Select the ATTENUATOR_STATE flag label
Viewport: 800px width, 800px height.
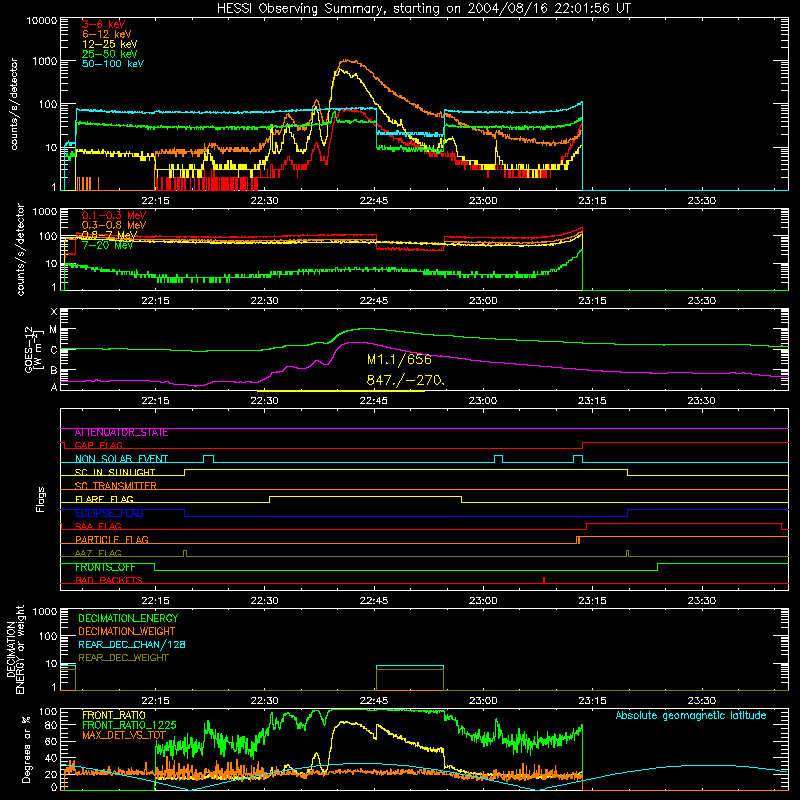click(121, 433)
